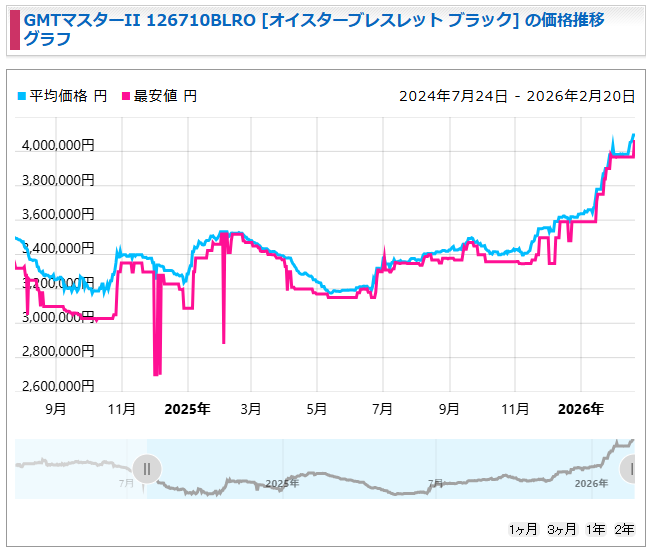Switch the chart range to 2年
This screenshot has height=553, width=659.
624,529
